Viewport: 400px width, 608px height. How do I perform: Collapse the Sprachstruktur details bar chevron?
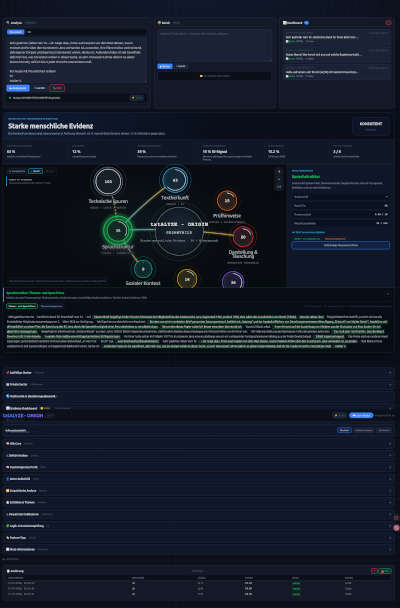coord(388,294)
